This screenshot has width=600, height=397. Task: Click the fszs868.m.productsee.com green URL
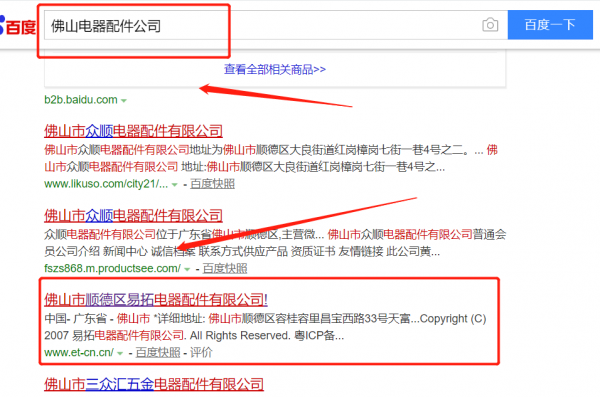point(112,268)
